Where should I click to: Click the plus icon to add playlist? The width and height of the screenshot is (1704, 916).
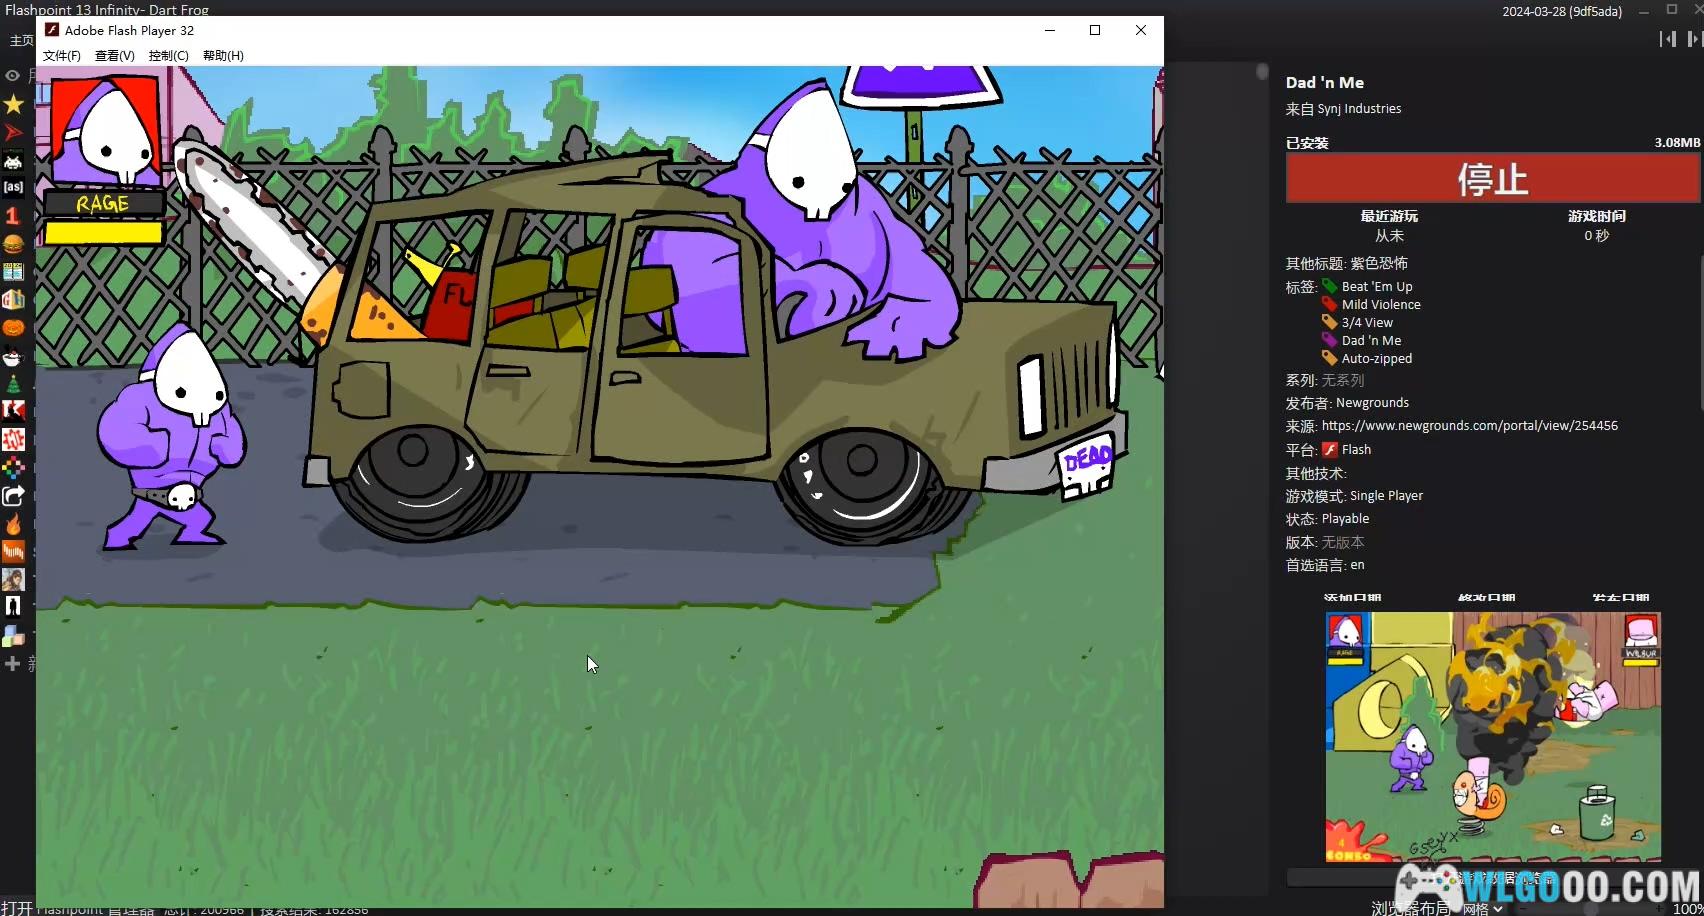12,664
